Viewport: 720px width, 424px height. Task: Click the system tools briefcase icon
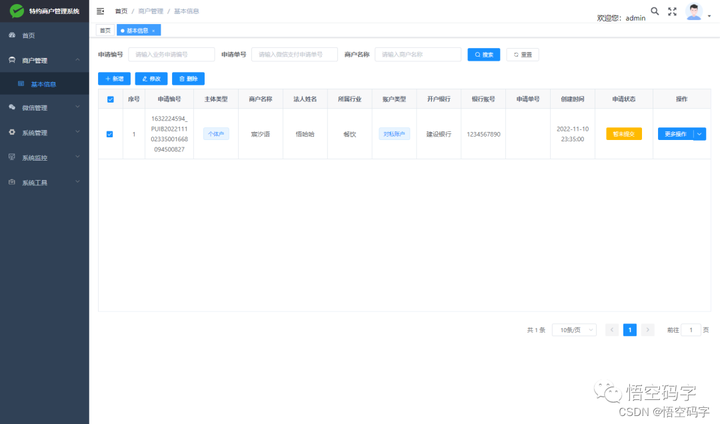click(12, 182)
